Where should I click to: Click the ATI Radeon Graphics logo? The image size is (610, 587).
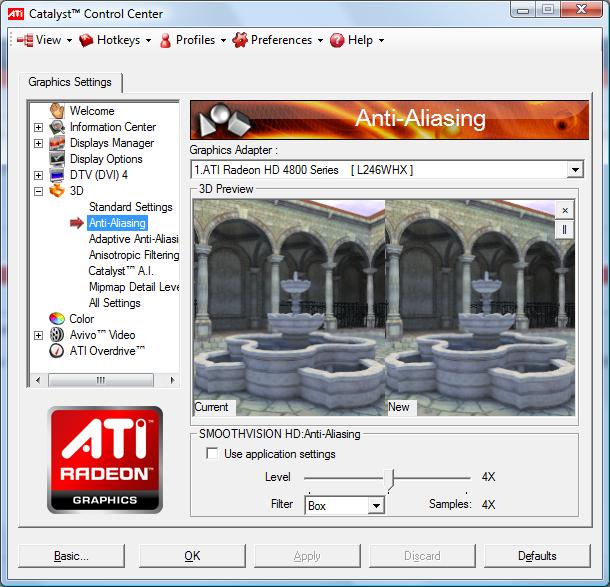coord(105,460)
